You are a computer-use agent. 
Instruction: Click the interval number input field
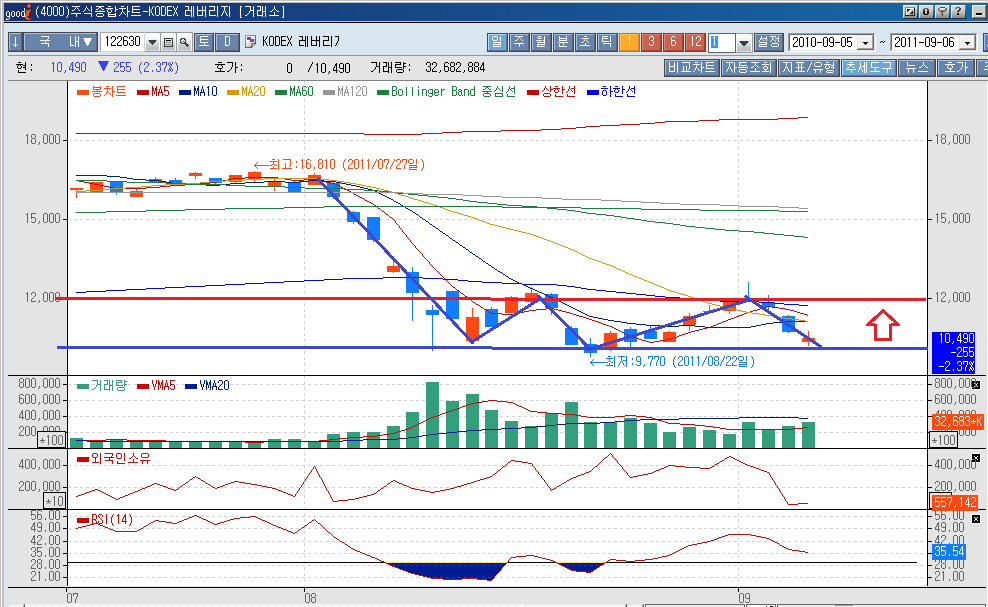click(721, 42)
